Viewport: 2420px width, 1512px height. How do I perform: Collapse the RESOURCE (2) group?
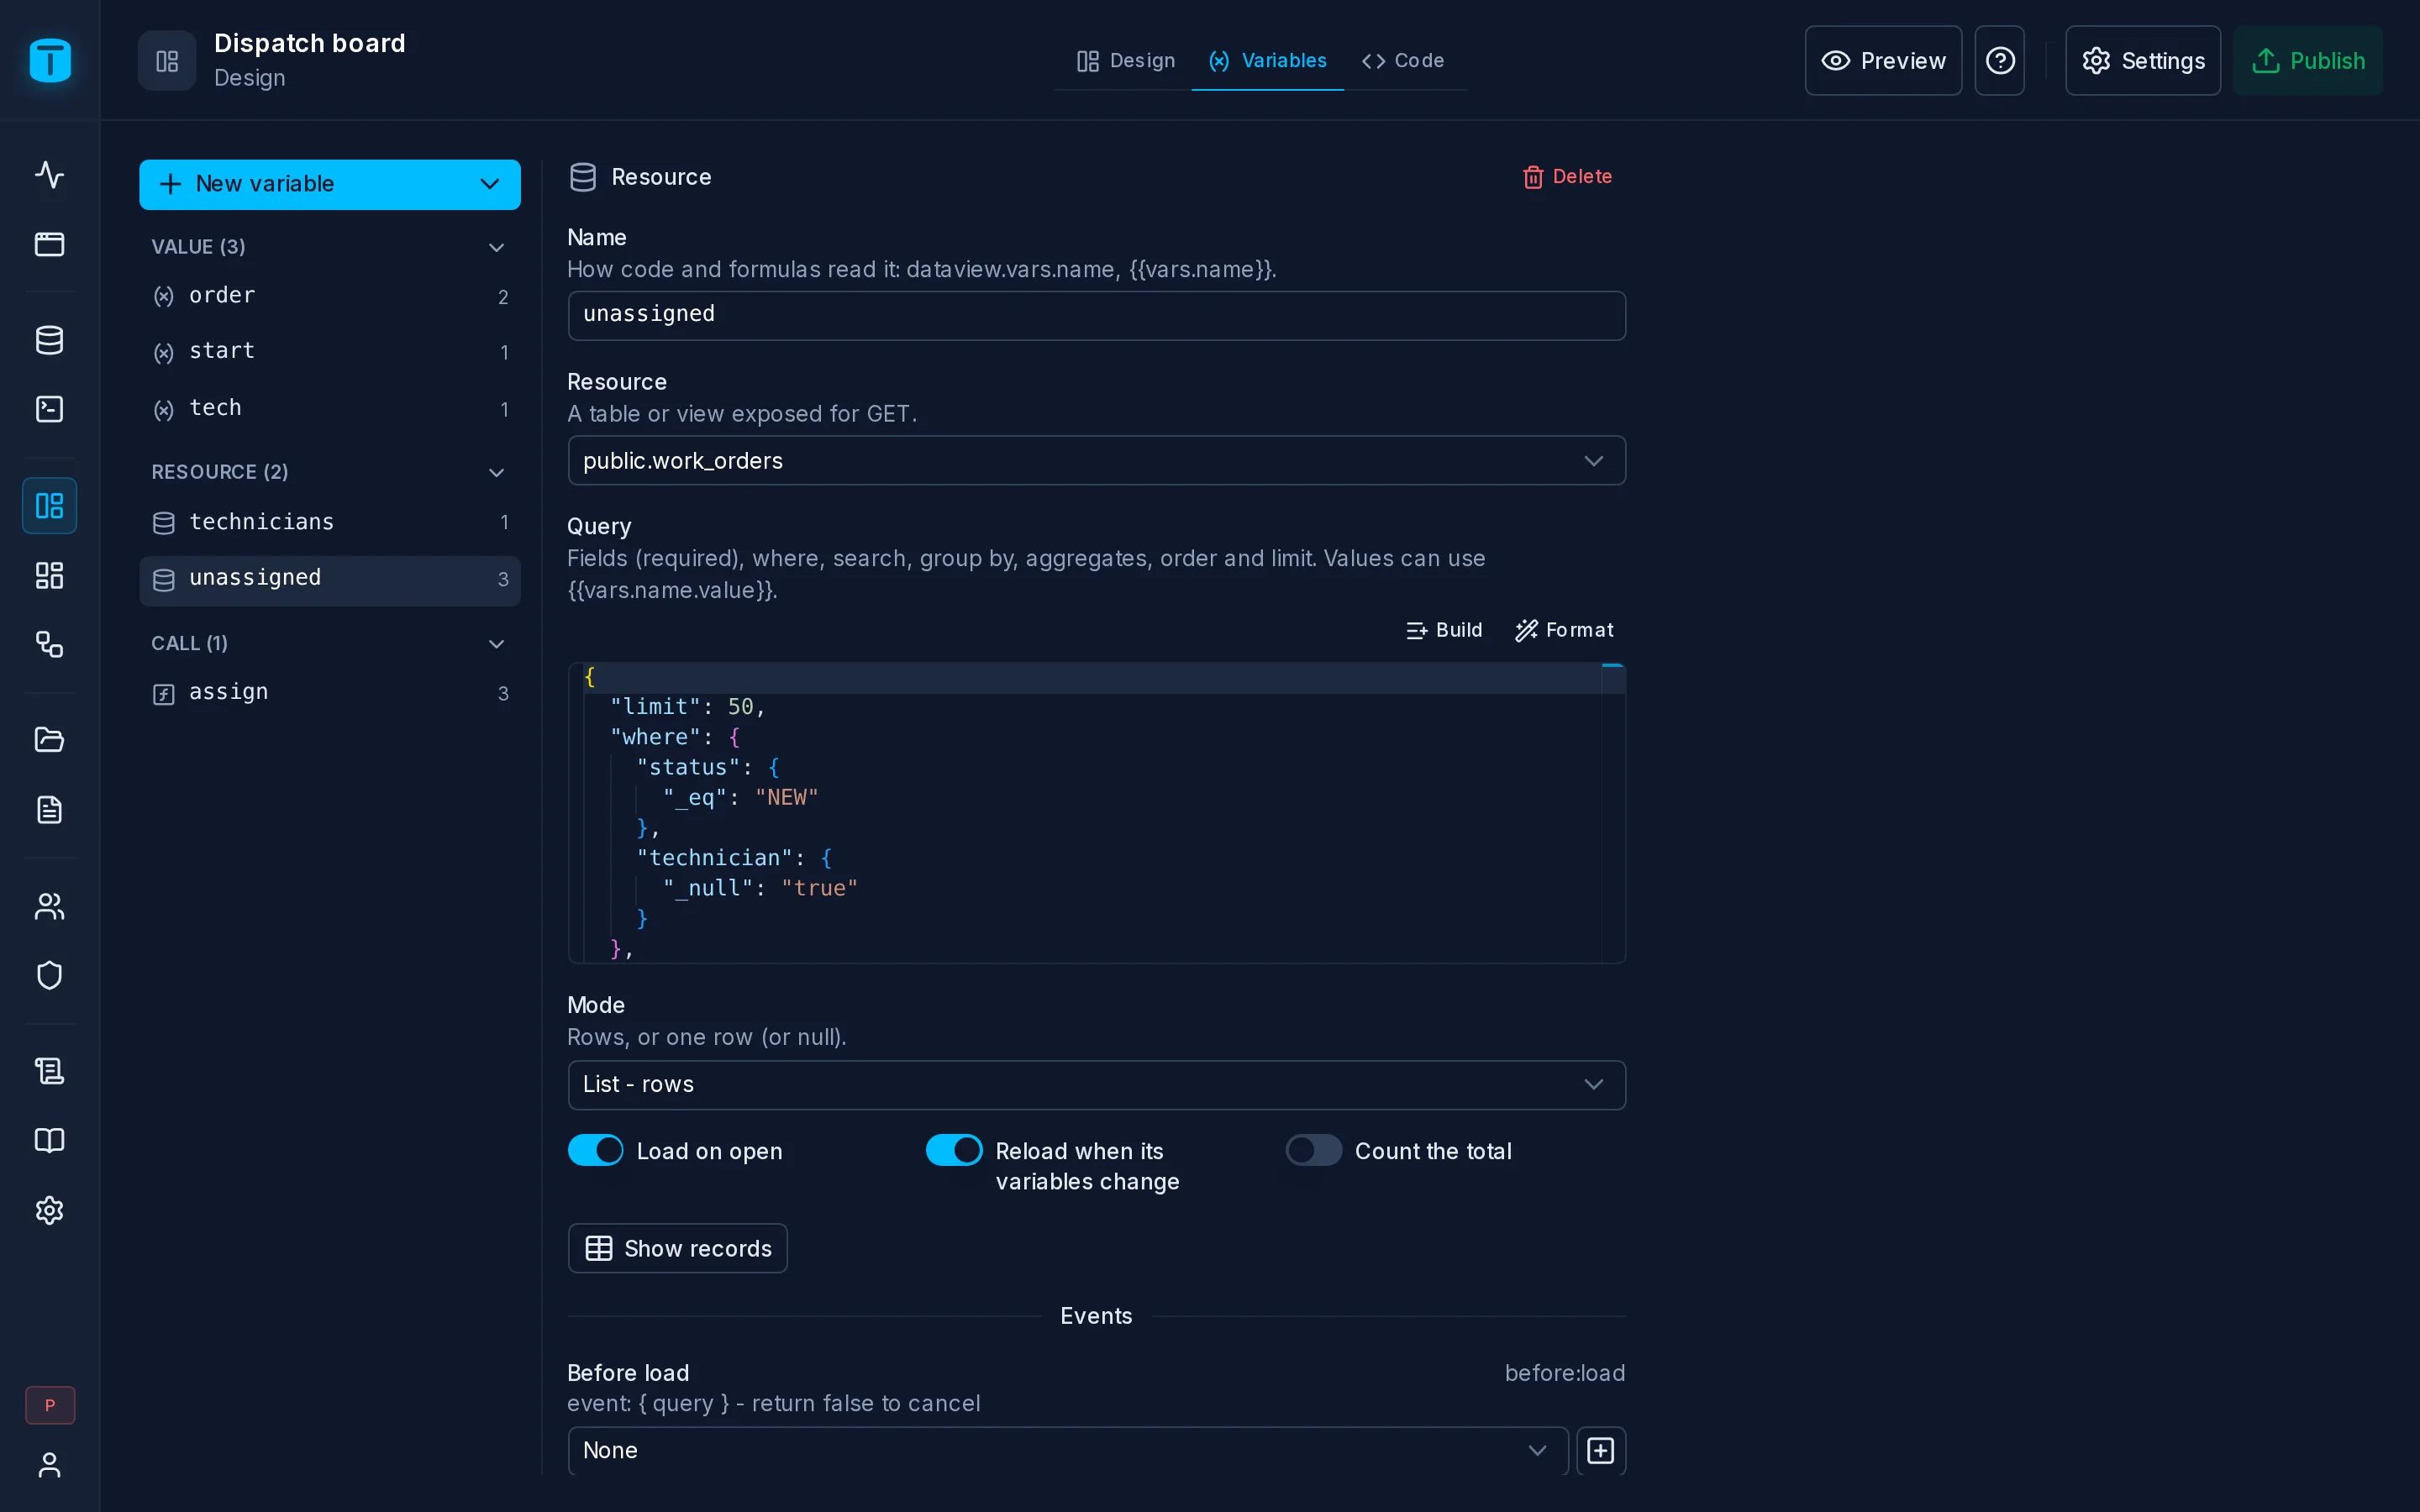click(x=496, y=473)
